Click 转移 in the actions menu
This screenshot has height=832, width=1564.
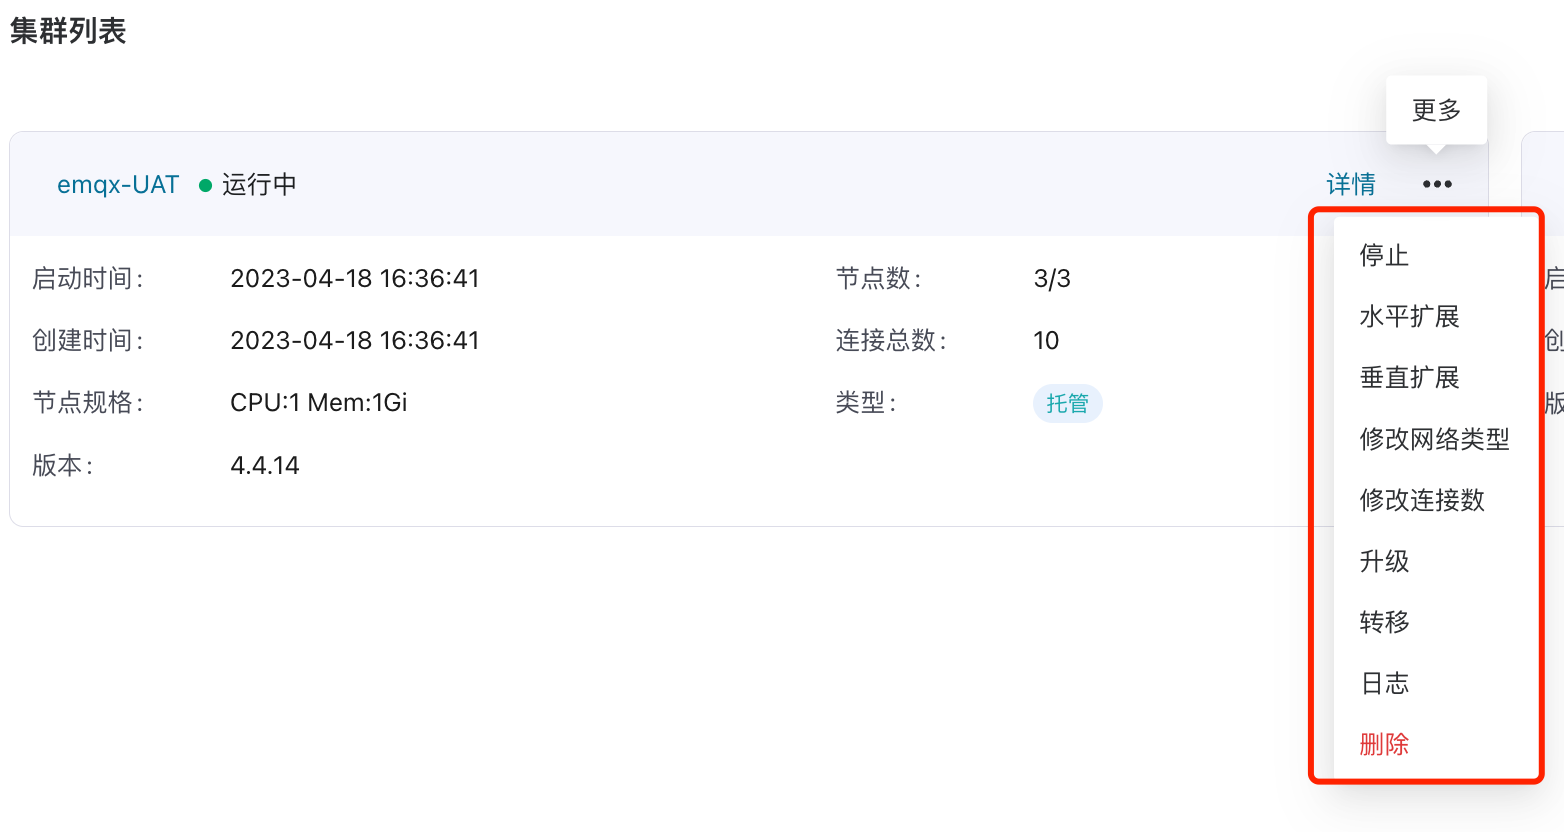tap(1384, 622)
